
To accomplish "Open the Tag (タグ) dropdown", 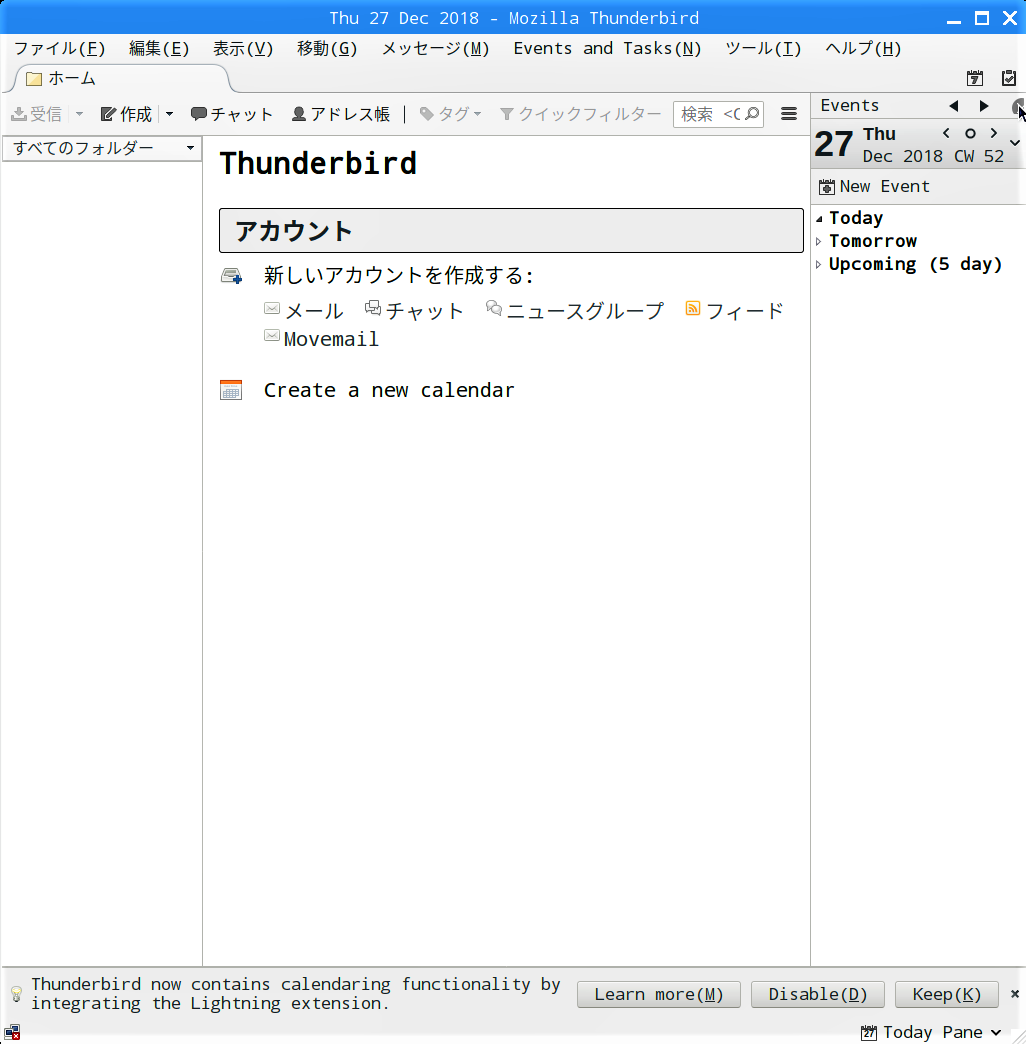I will (451, 115).
